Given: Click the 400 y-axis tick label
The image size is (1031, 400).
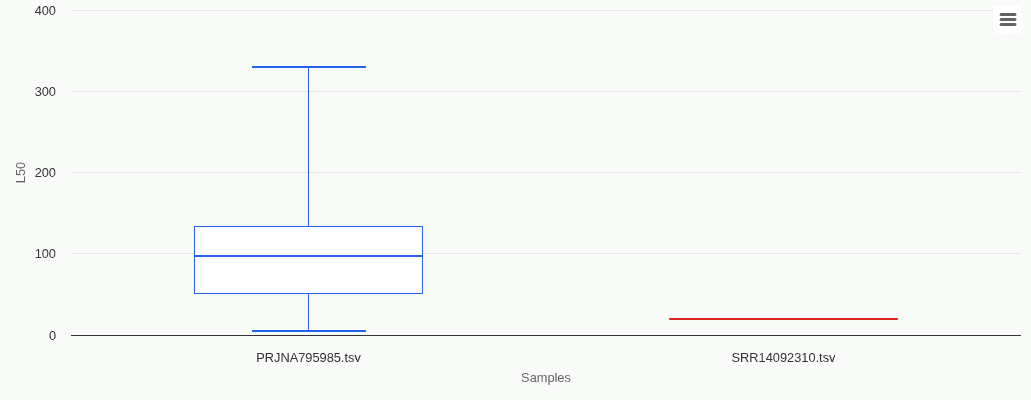Looking at the screenshot, I should pos(45,11).
